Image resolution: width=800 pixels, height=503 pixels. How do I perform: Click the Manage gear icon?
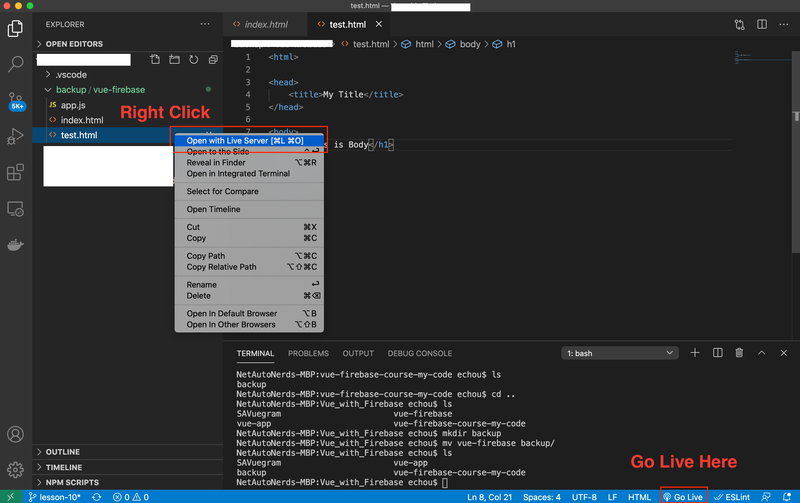click(15, 469)
